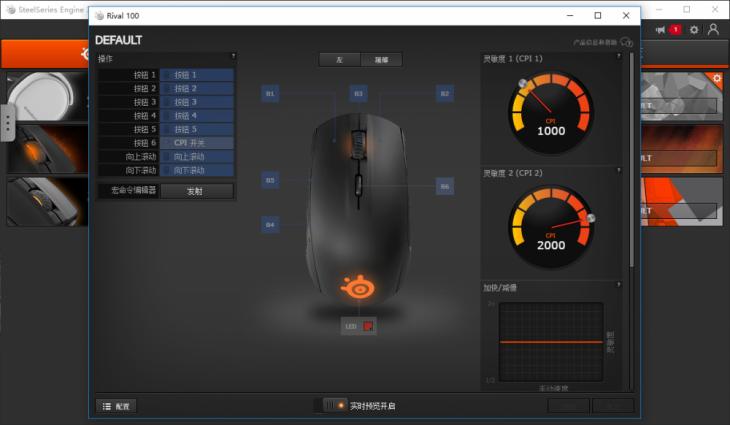Click the orange tab in the Engine window
This screenshot has height=425, width=730.
45,54
